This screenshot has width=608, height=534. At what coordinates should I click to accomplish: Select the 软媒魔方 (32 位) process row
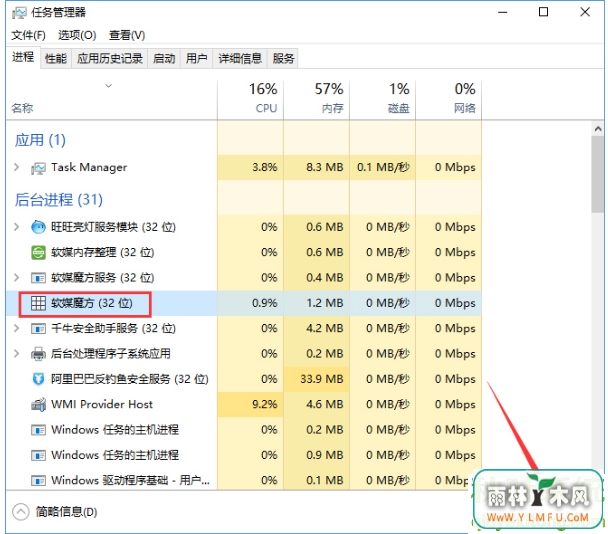coord(244,303)
